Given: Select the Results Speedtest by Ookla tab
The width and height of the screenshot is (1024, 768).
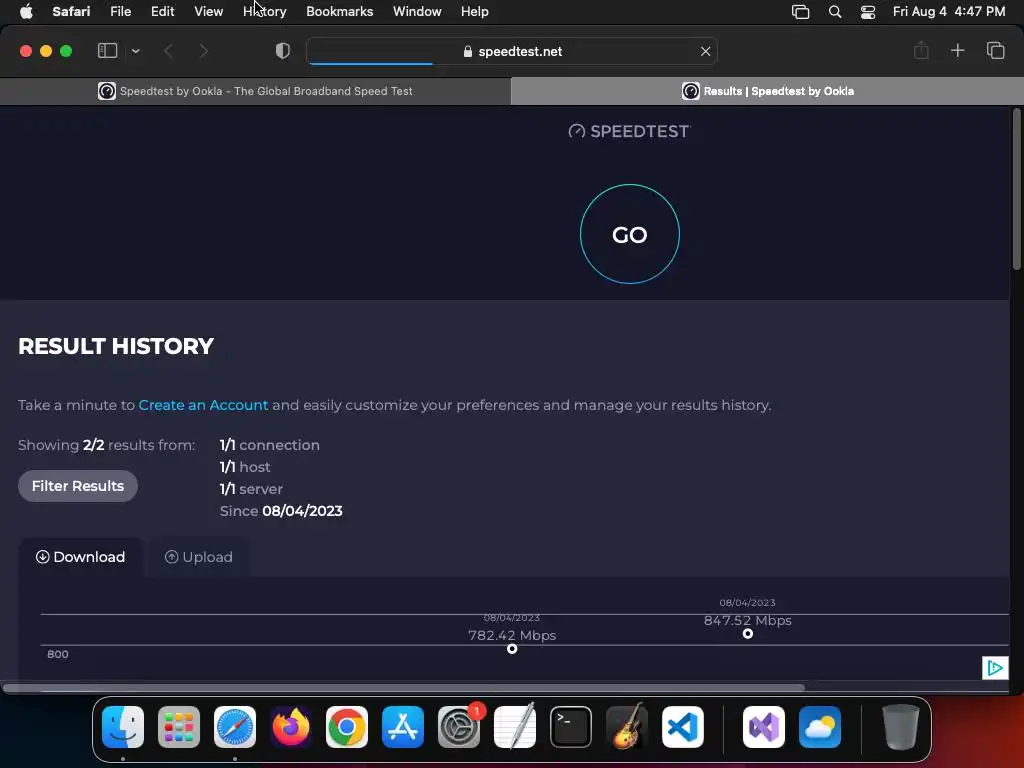Looking at the screenshot, I should (x=767, y=91).
